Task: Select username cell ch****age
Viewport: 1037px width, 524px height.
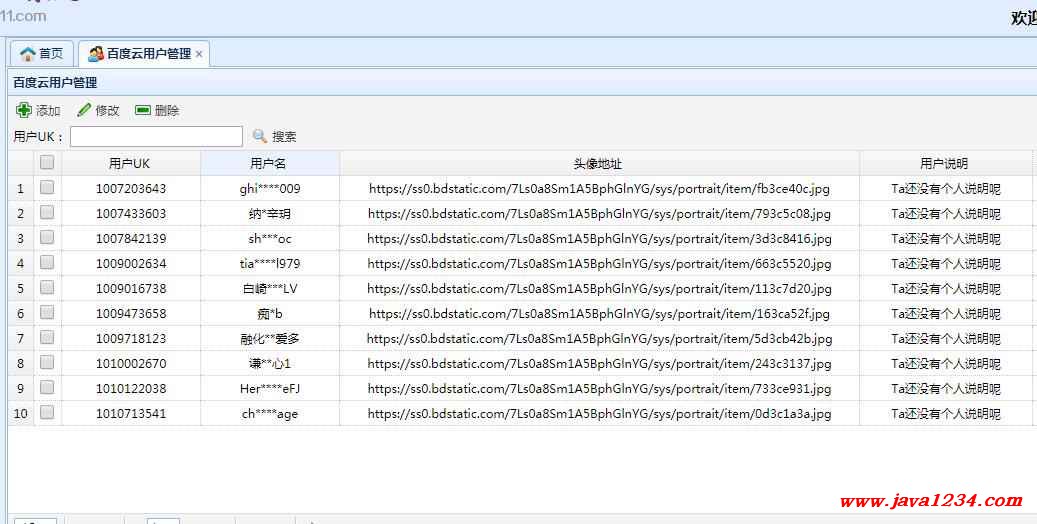Action: (x=270, y=414)
